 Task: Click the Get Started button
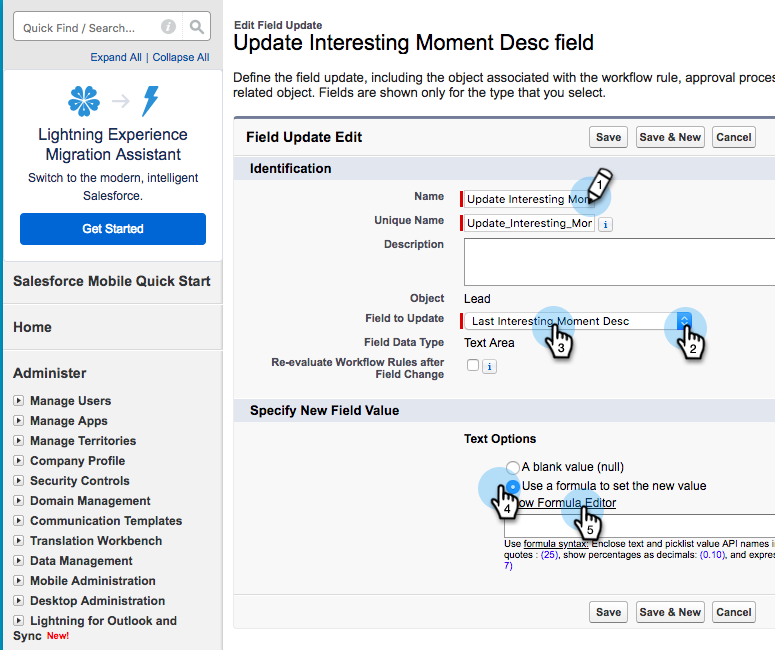[113, 229]
